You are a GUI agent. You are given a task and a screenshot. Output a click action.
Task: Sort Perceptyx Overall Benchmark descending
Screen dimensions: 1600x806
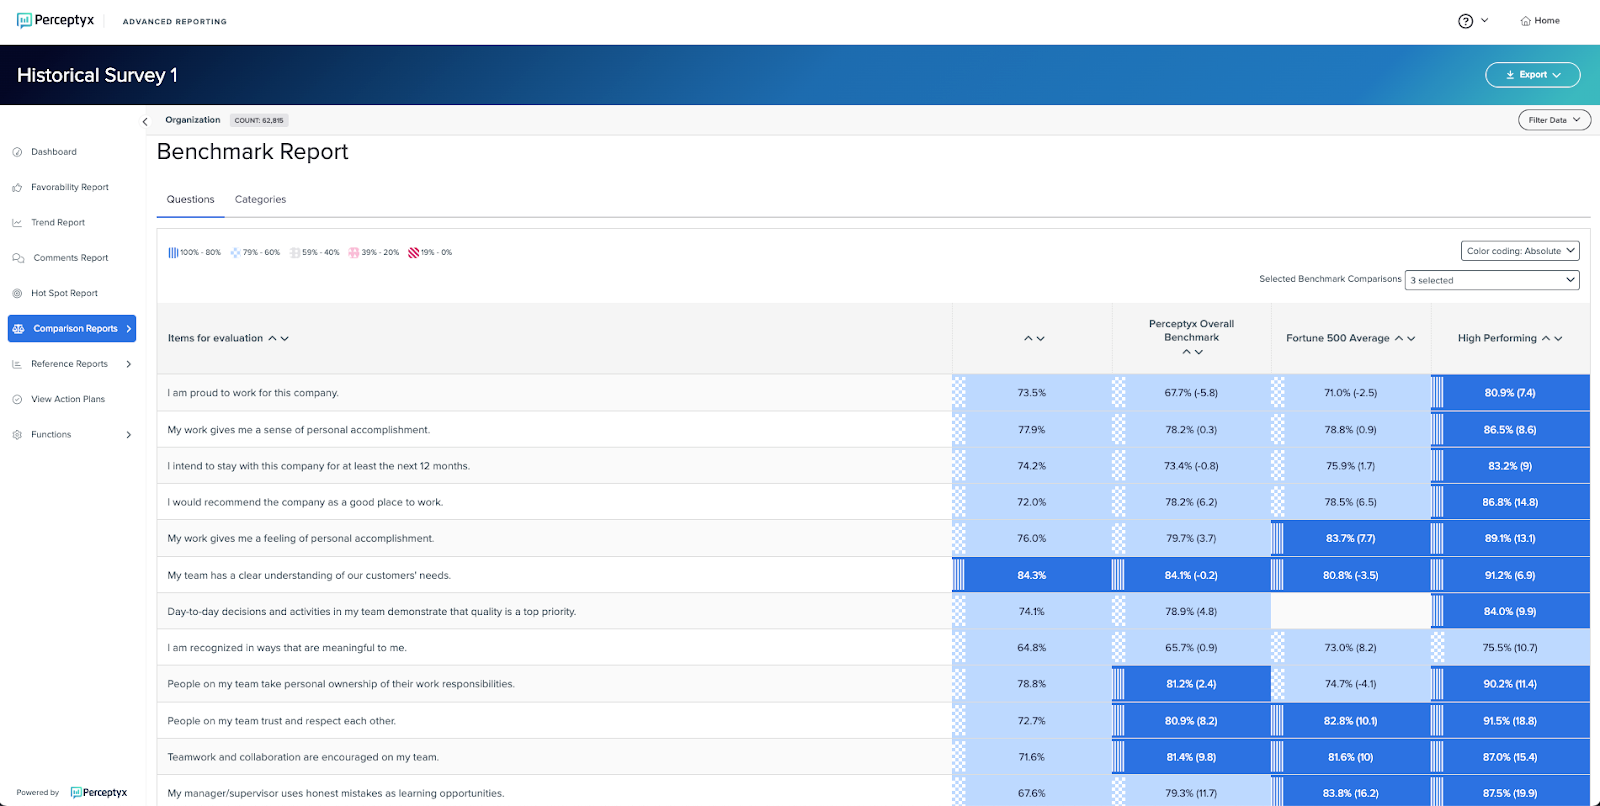tap(1199, 352)
